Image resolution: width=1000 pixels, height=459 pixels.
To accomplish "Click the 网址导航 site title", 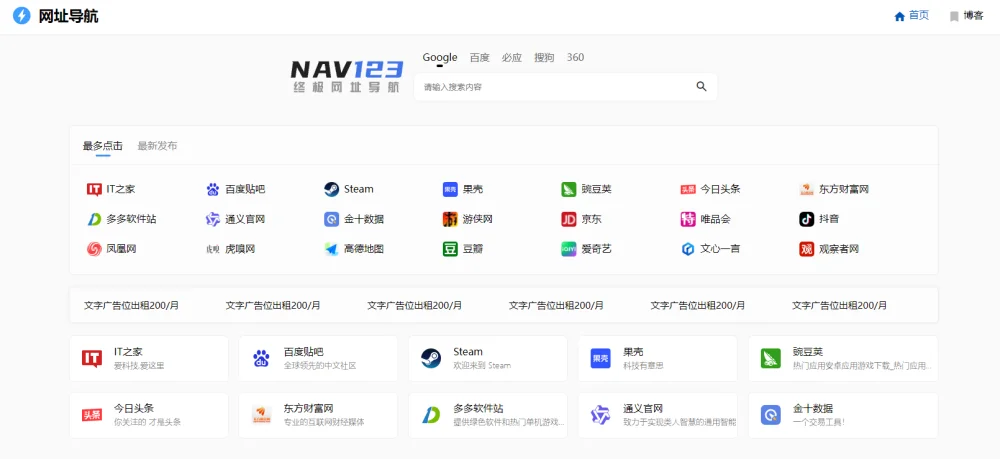I will (68, 16).
